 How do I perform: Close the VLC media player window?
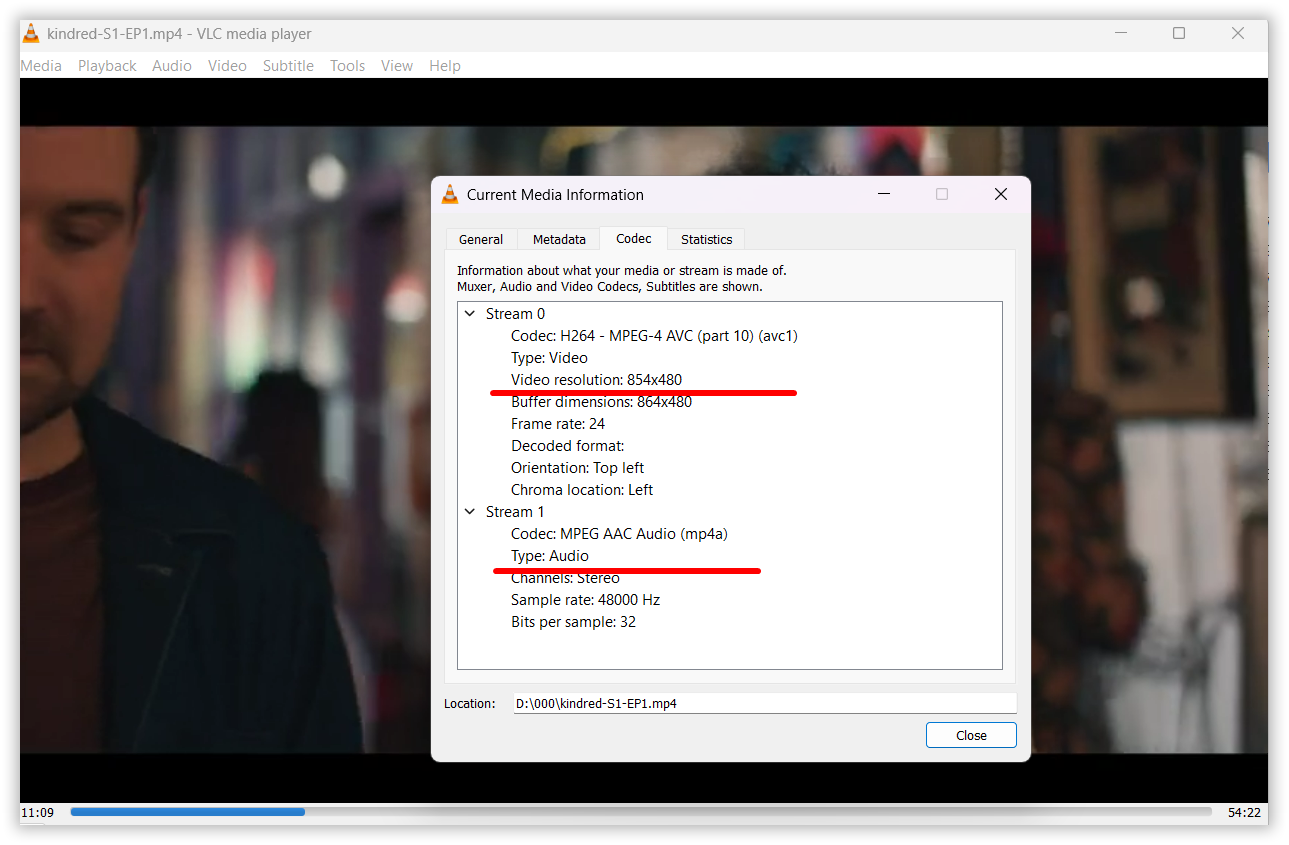click(1238, 33)
